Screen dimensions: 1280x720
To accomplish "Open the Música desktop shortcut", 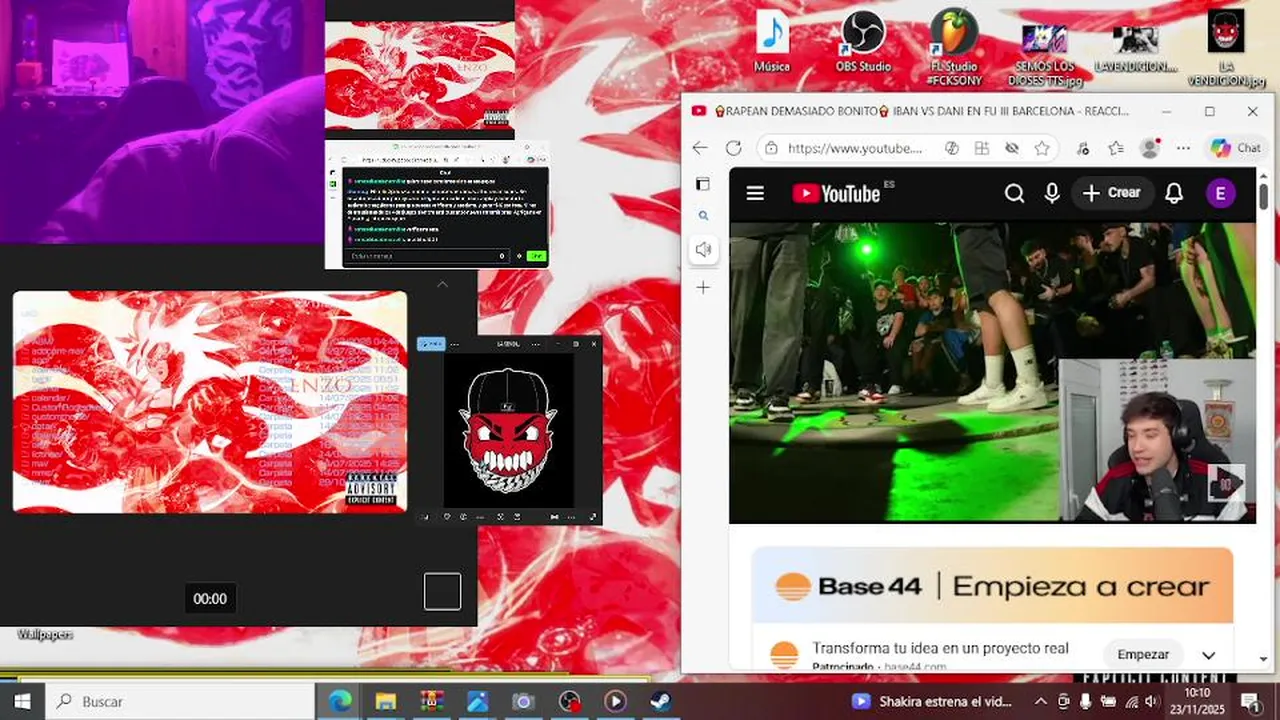I will 771,42.
